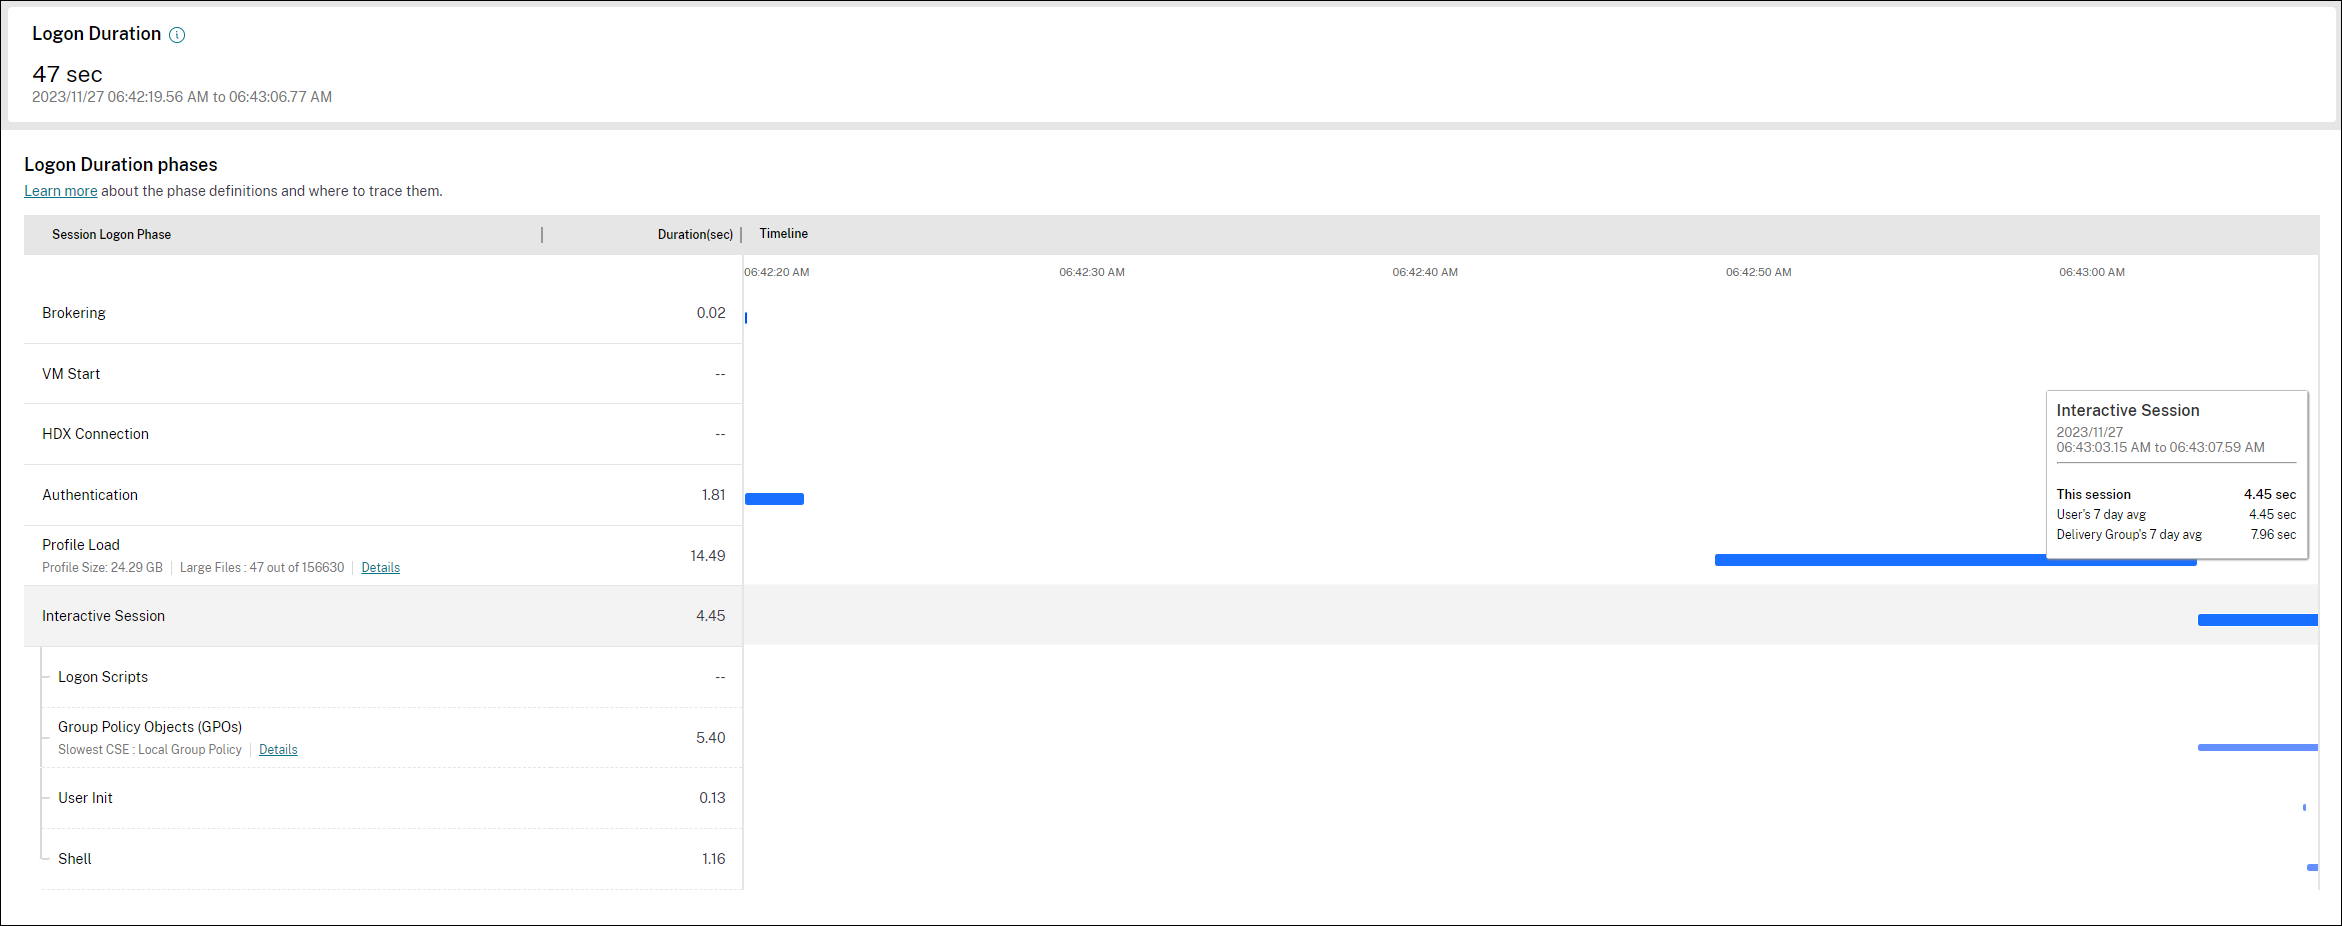Image resolution: width=2342 pixels, height=926 pixels.
Task: Click the Duration(sec) column header
Action: tap(694, 235)
